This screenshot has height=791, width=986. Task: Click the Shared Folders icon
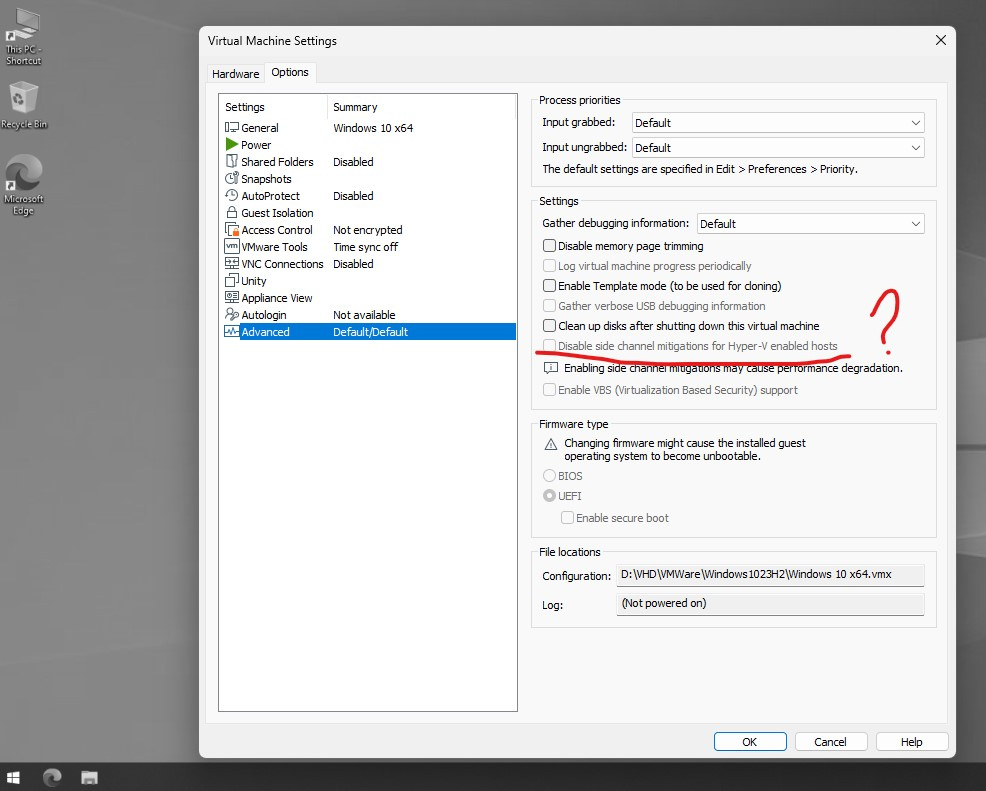click(231, 162)
